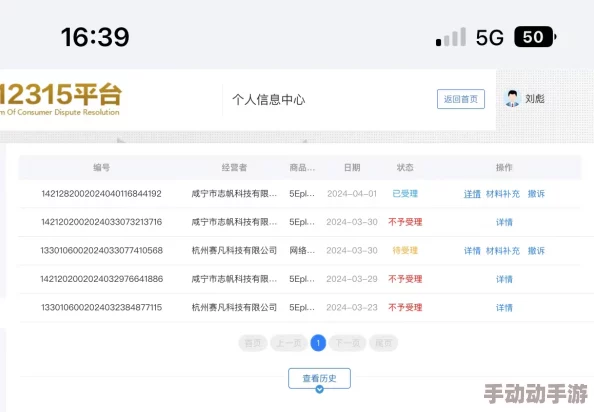The image size is (594, 412).
Task: Open 详情 for complaint 1421202002024033073213716
Action: (504, 222)
